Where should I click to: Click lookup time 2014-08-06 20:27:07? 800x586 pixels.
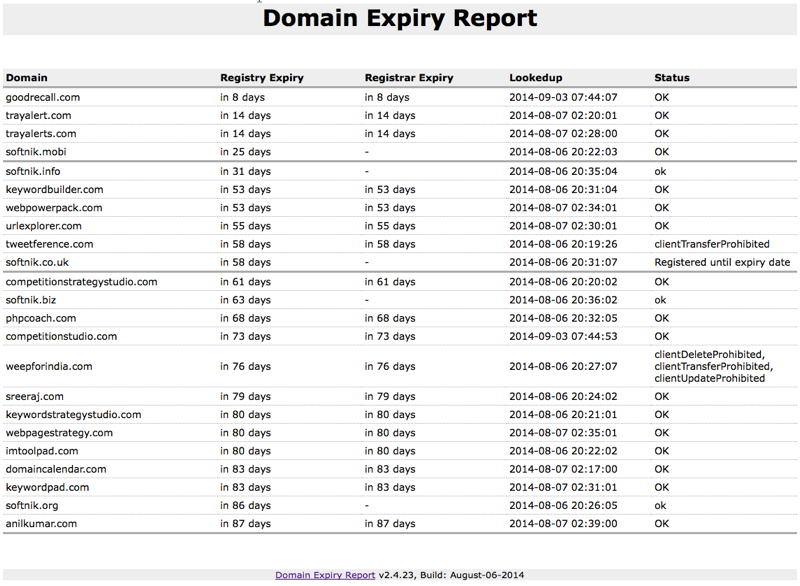pos(563,366)
